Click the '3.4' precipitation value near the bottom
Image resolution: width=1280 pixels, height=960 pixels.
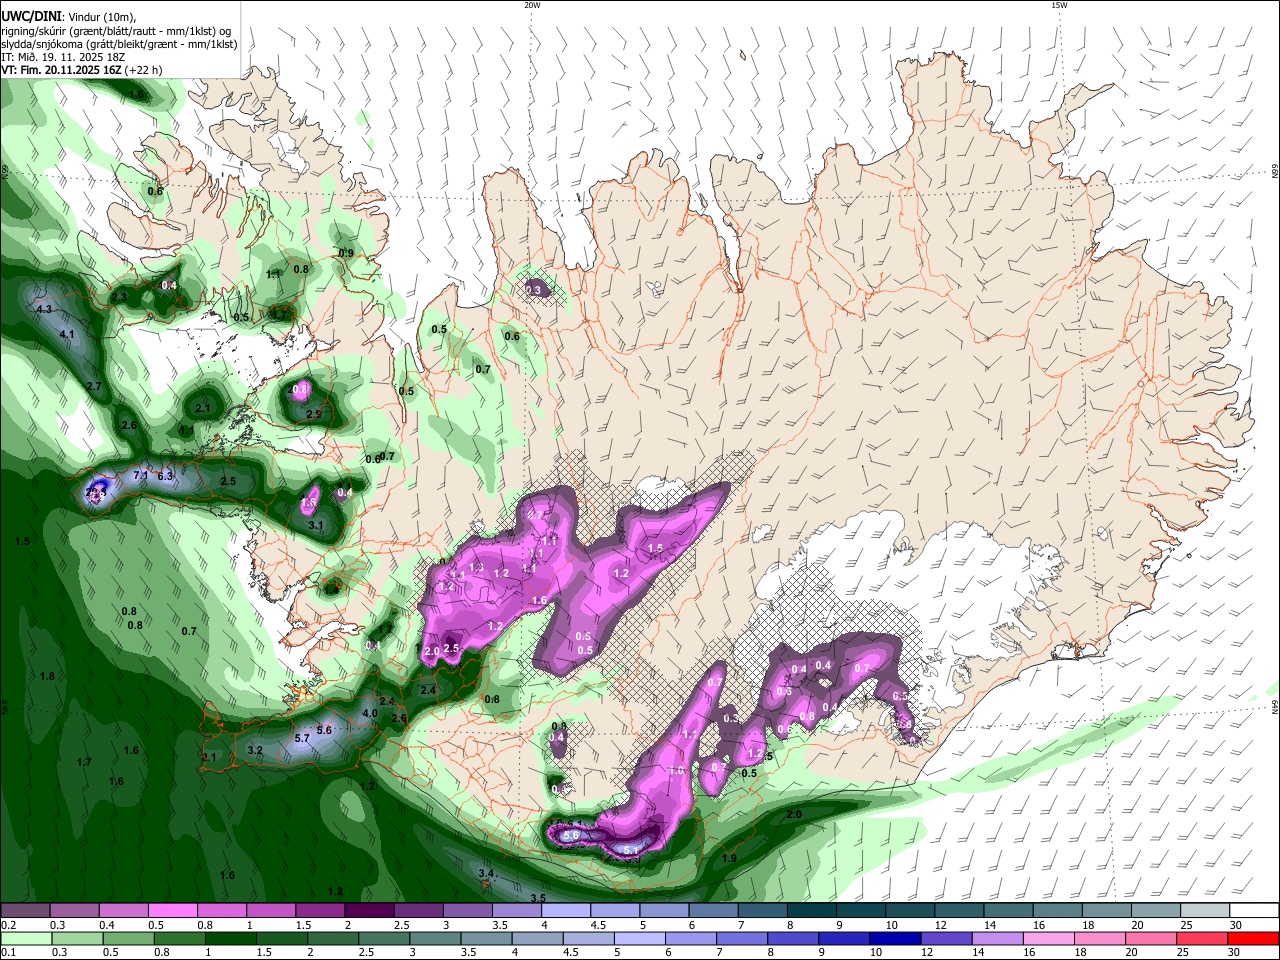486,874
